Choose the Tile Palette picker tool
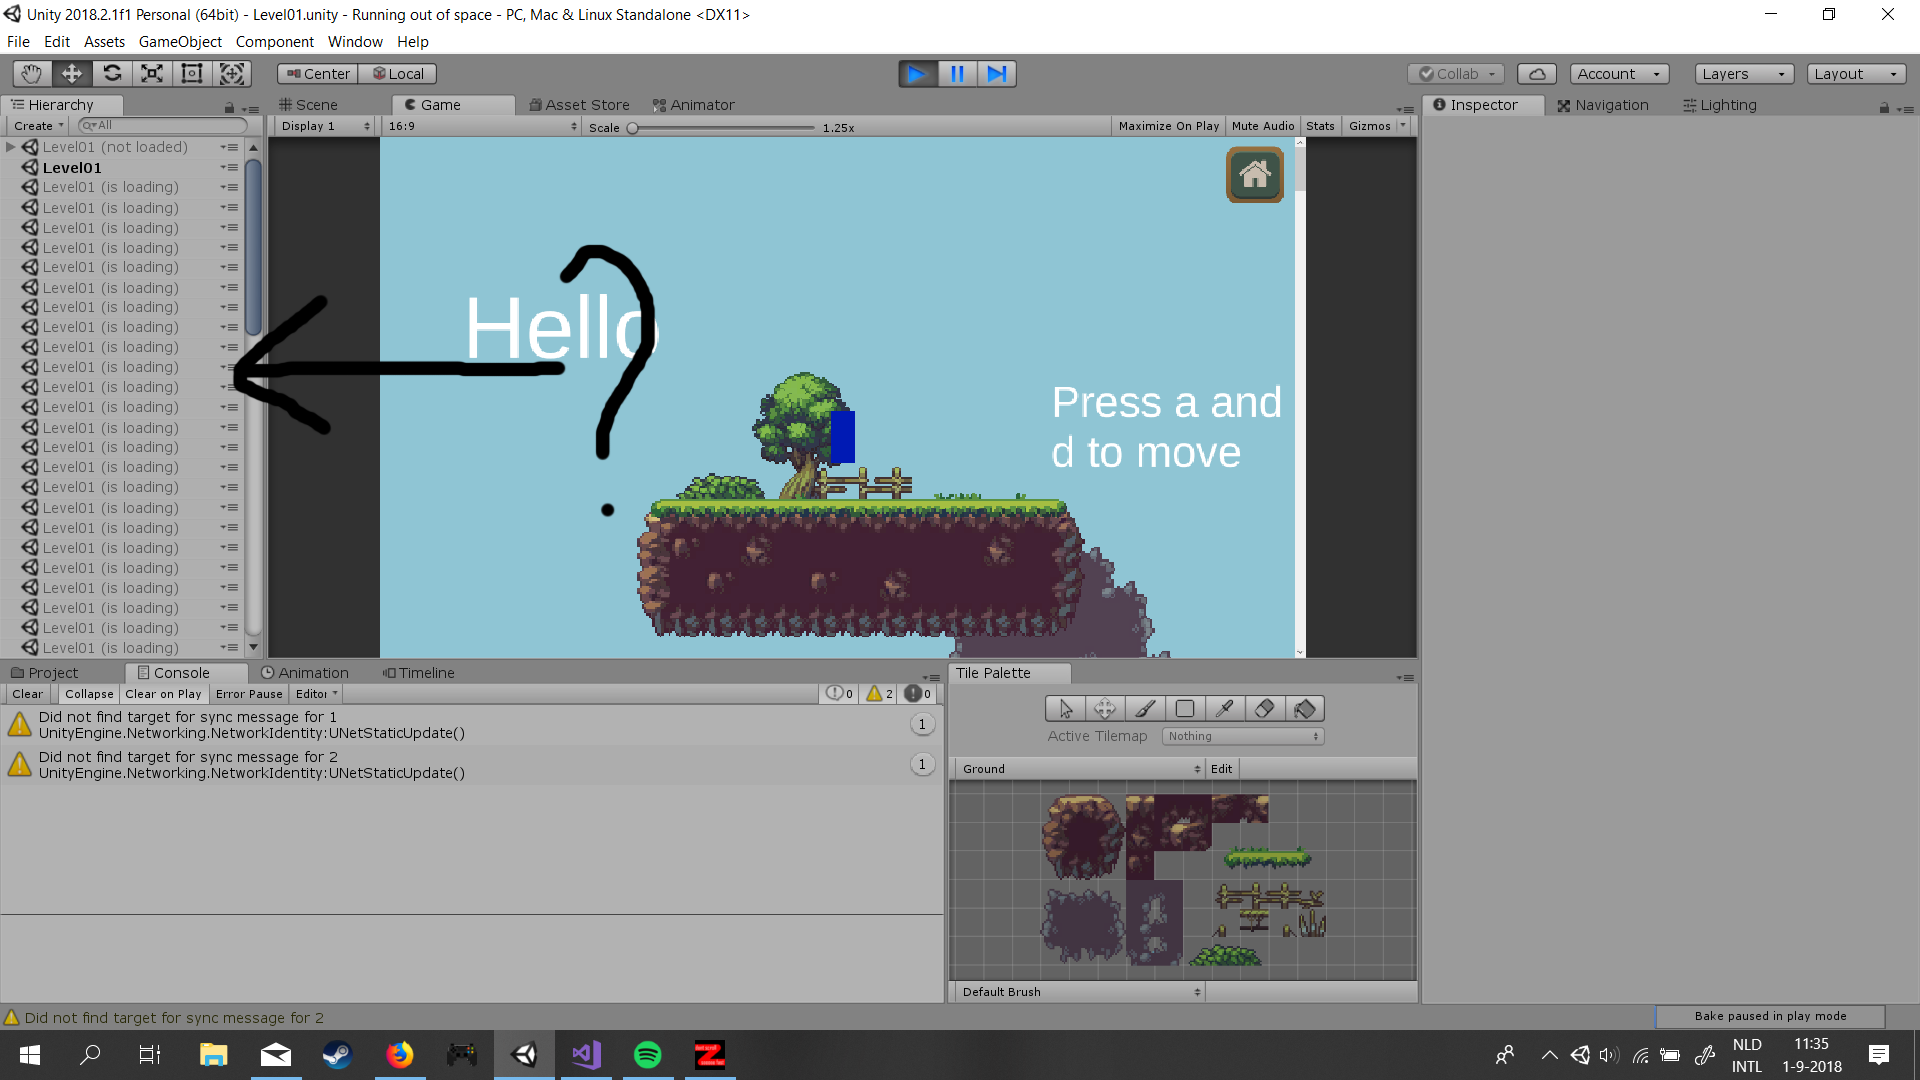The height and width of the screenshot is (1080, 1920). click(1225, 709)
